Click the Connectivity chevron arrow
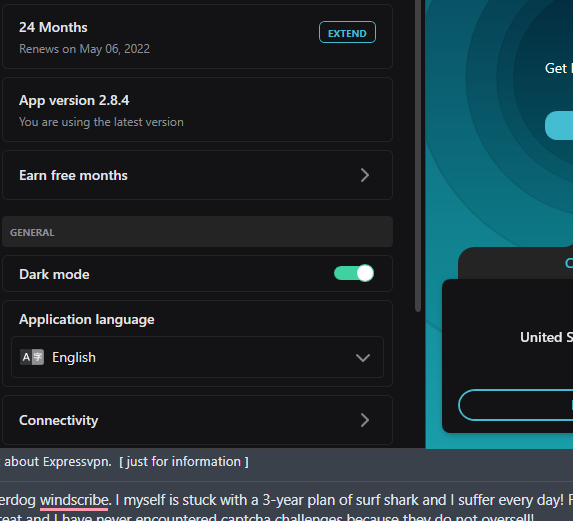The height and width of the screenshot is (521, 573). click(365, 420)
